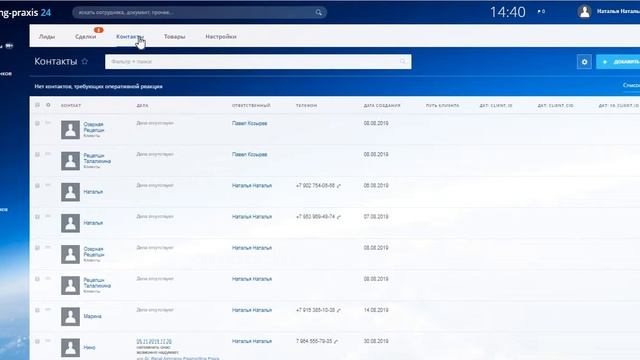The height and width of the screenshot is (360, 640).
Task: Open grid column settings gear in table header
Action: tap(48, 105)
